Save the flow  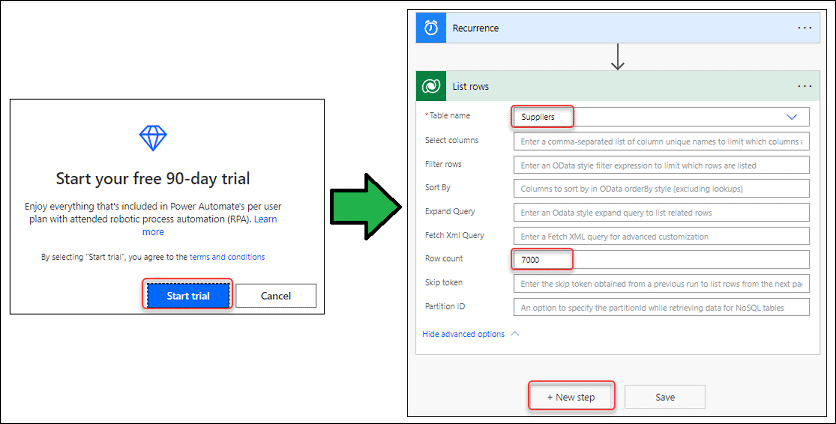tap(665, 397)
